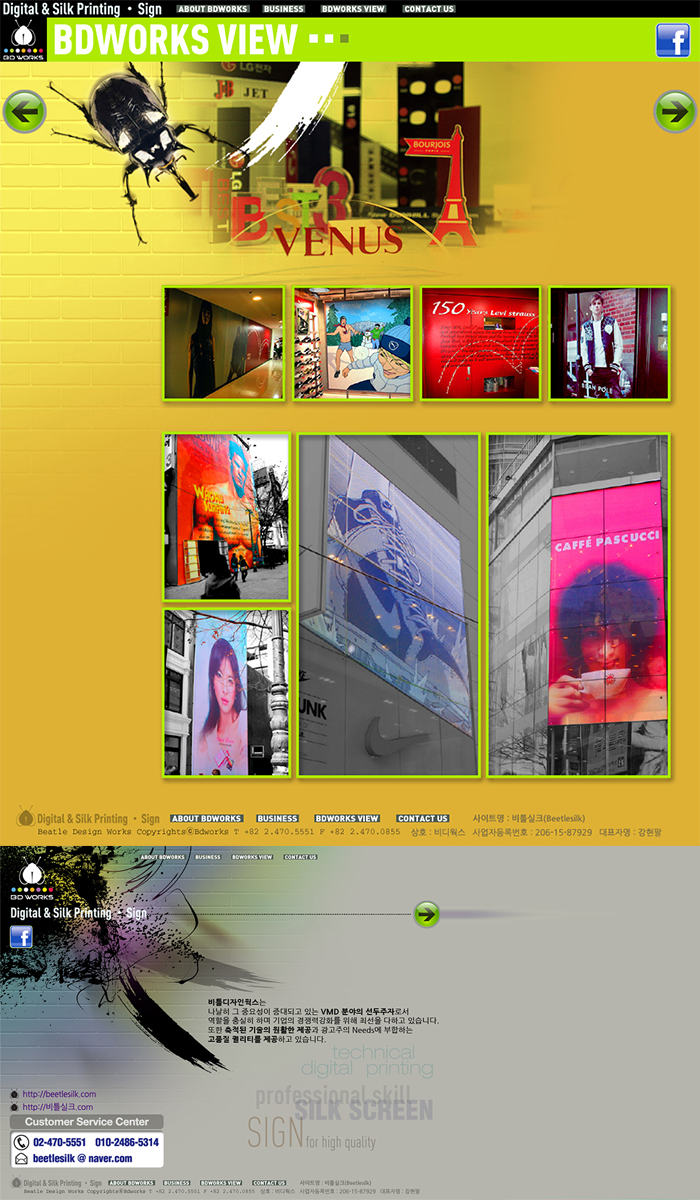This screenshot has height=1200, width=700.
Task: Open CONTACT US at top of the gray page
Action: coord(300,857)
